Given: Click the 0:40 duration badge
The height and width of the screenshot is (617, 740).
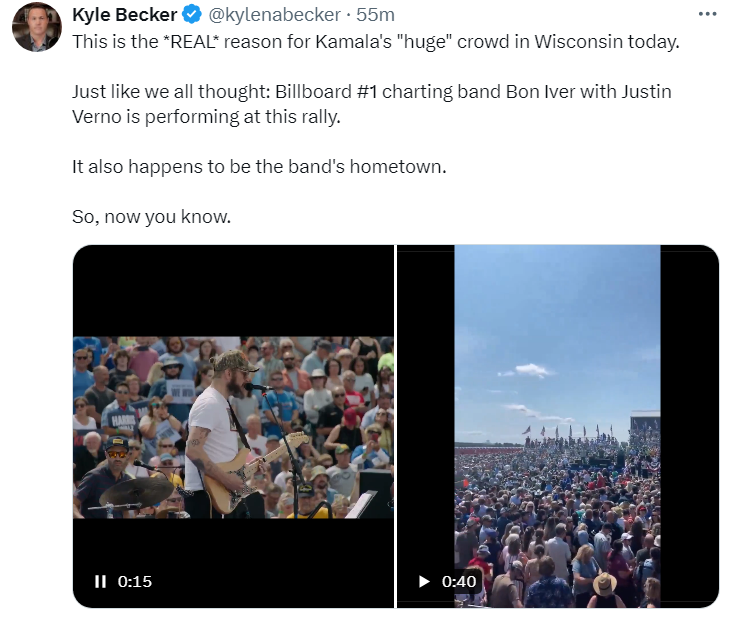Looking at the screenshot, I should (459, 581).
